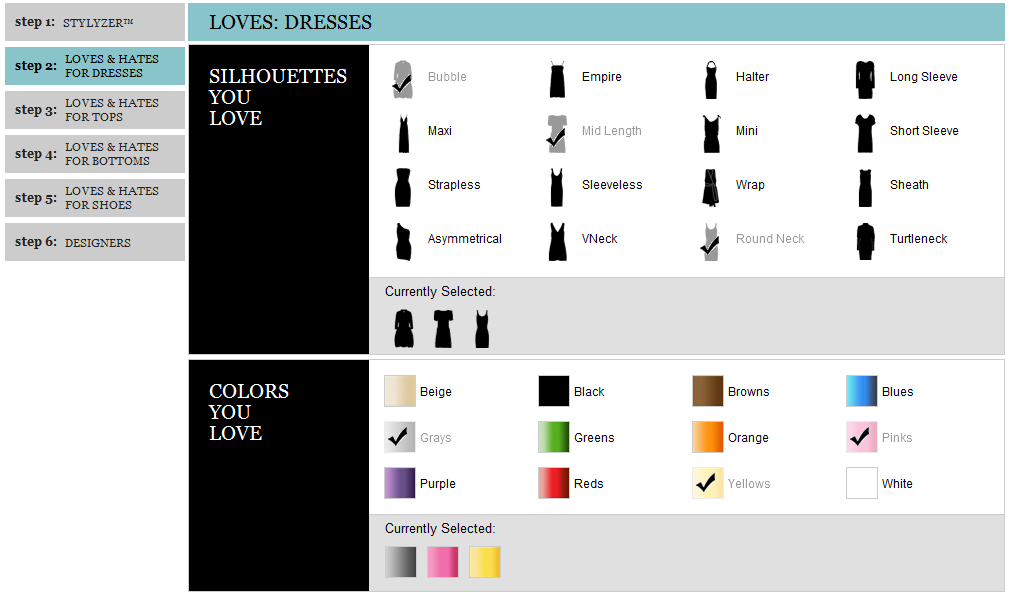Deselect the checked Mid Length silhouette
The height and width of the screenshot is (595, 1011).
(557, 133)
